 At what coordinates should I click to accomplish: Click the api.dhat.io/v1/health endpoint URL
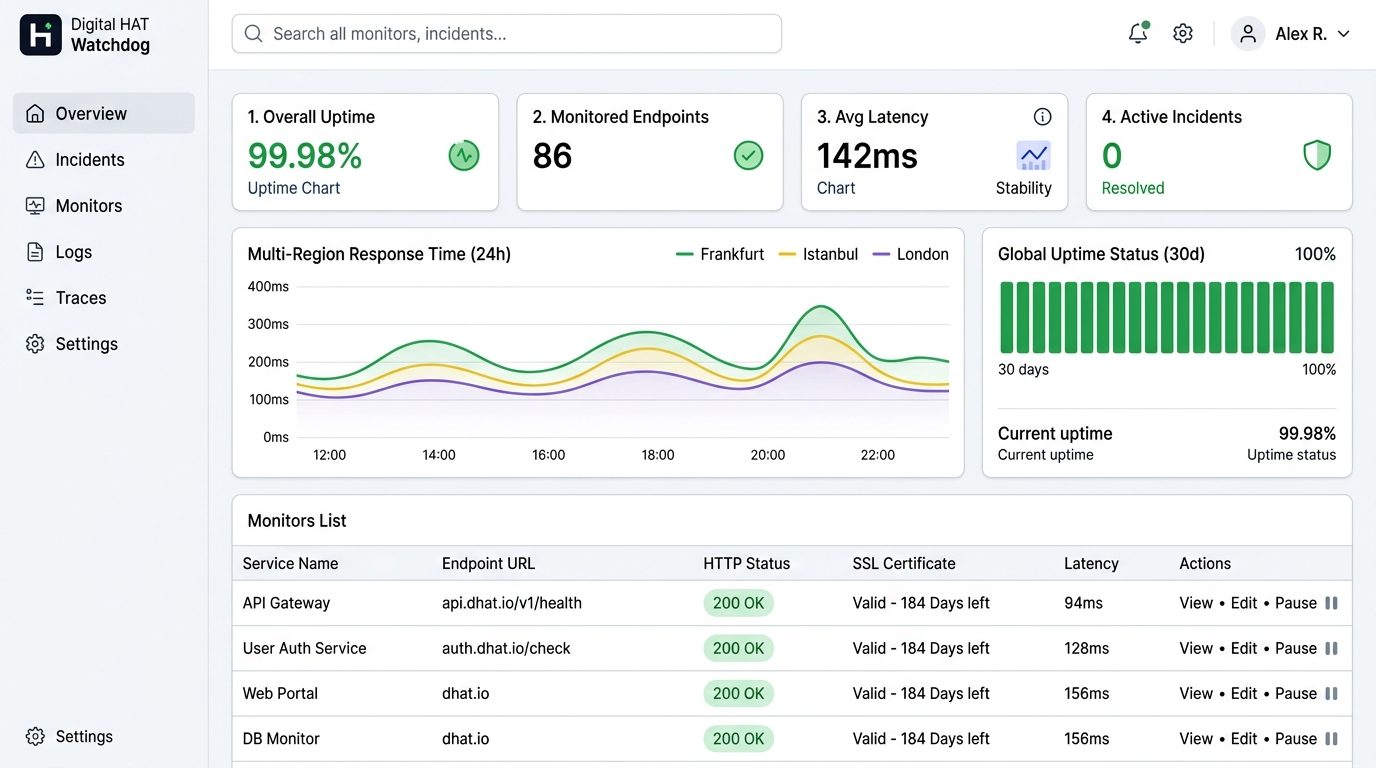[x=512, y=603]
